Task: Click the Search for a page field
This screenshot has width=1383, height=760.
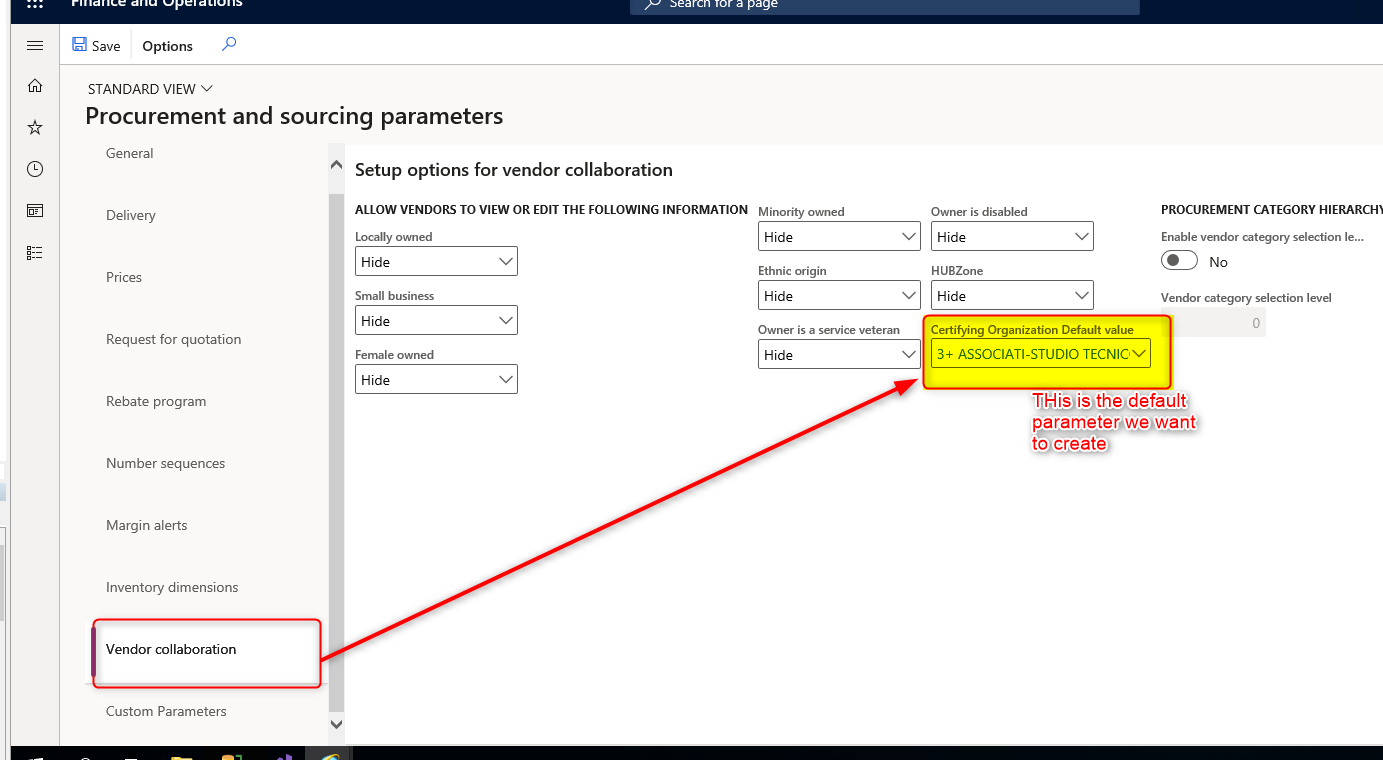Action: (x=883, y=7)
